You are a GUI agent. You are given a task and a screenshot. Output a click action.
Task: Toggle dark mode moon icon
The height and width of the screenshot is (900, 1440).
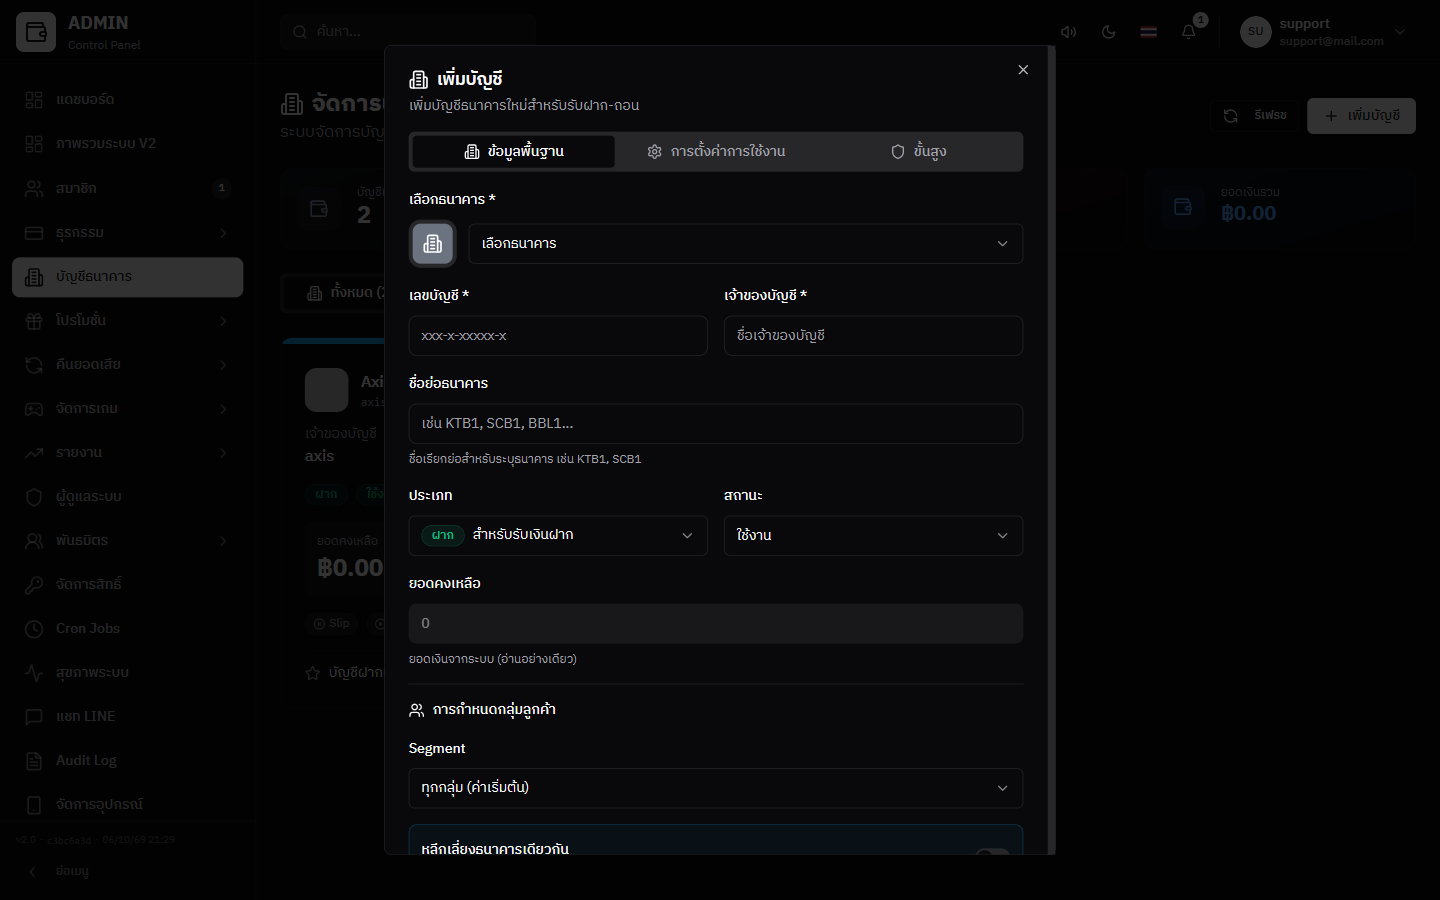click(x=1108, y=32)
